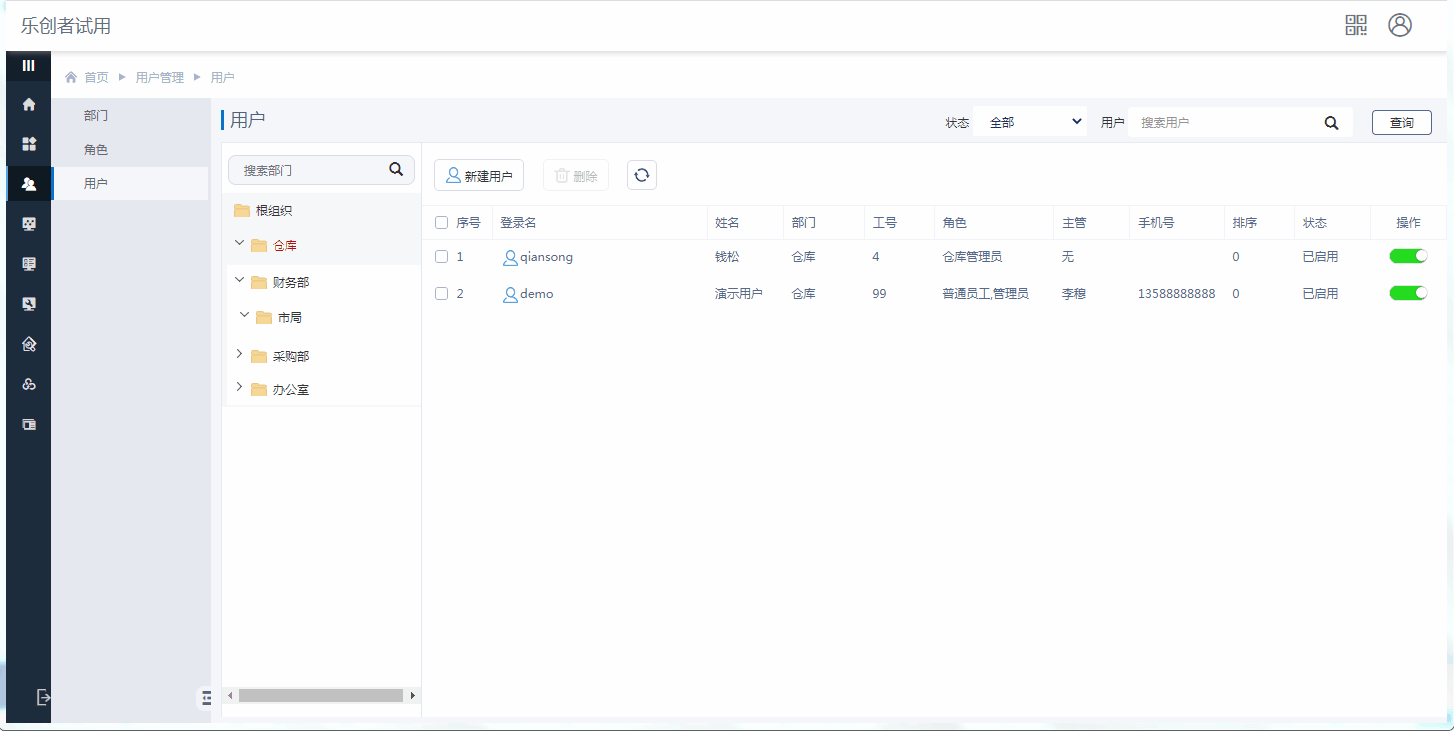Click the QR code icon in header

[1355, 25]
